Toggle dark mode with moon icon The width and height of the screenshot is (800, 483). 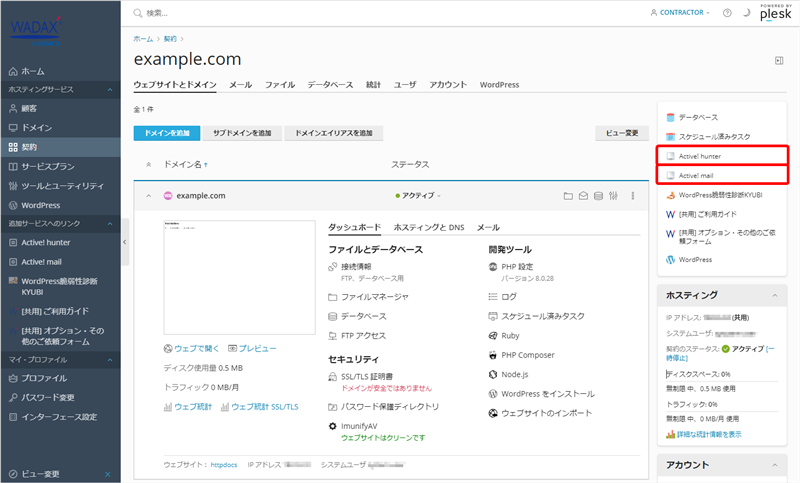745,13
